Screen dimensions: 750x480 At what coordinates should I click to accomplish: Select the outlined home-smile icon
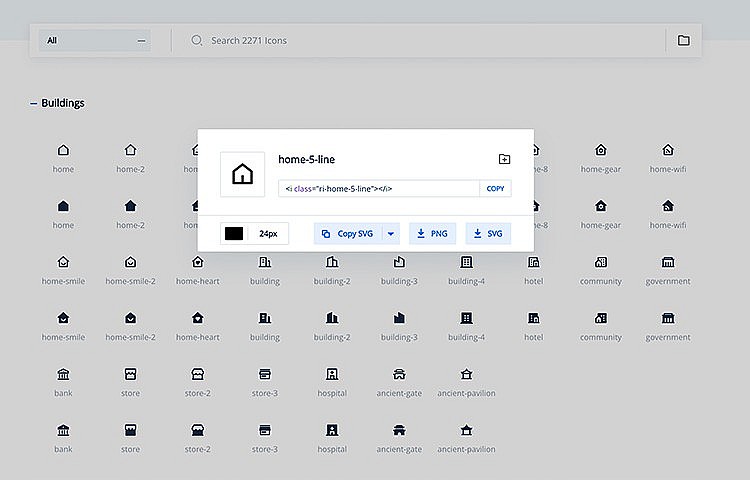coord(63,262)
